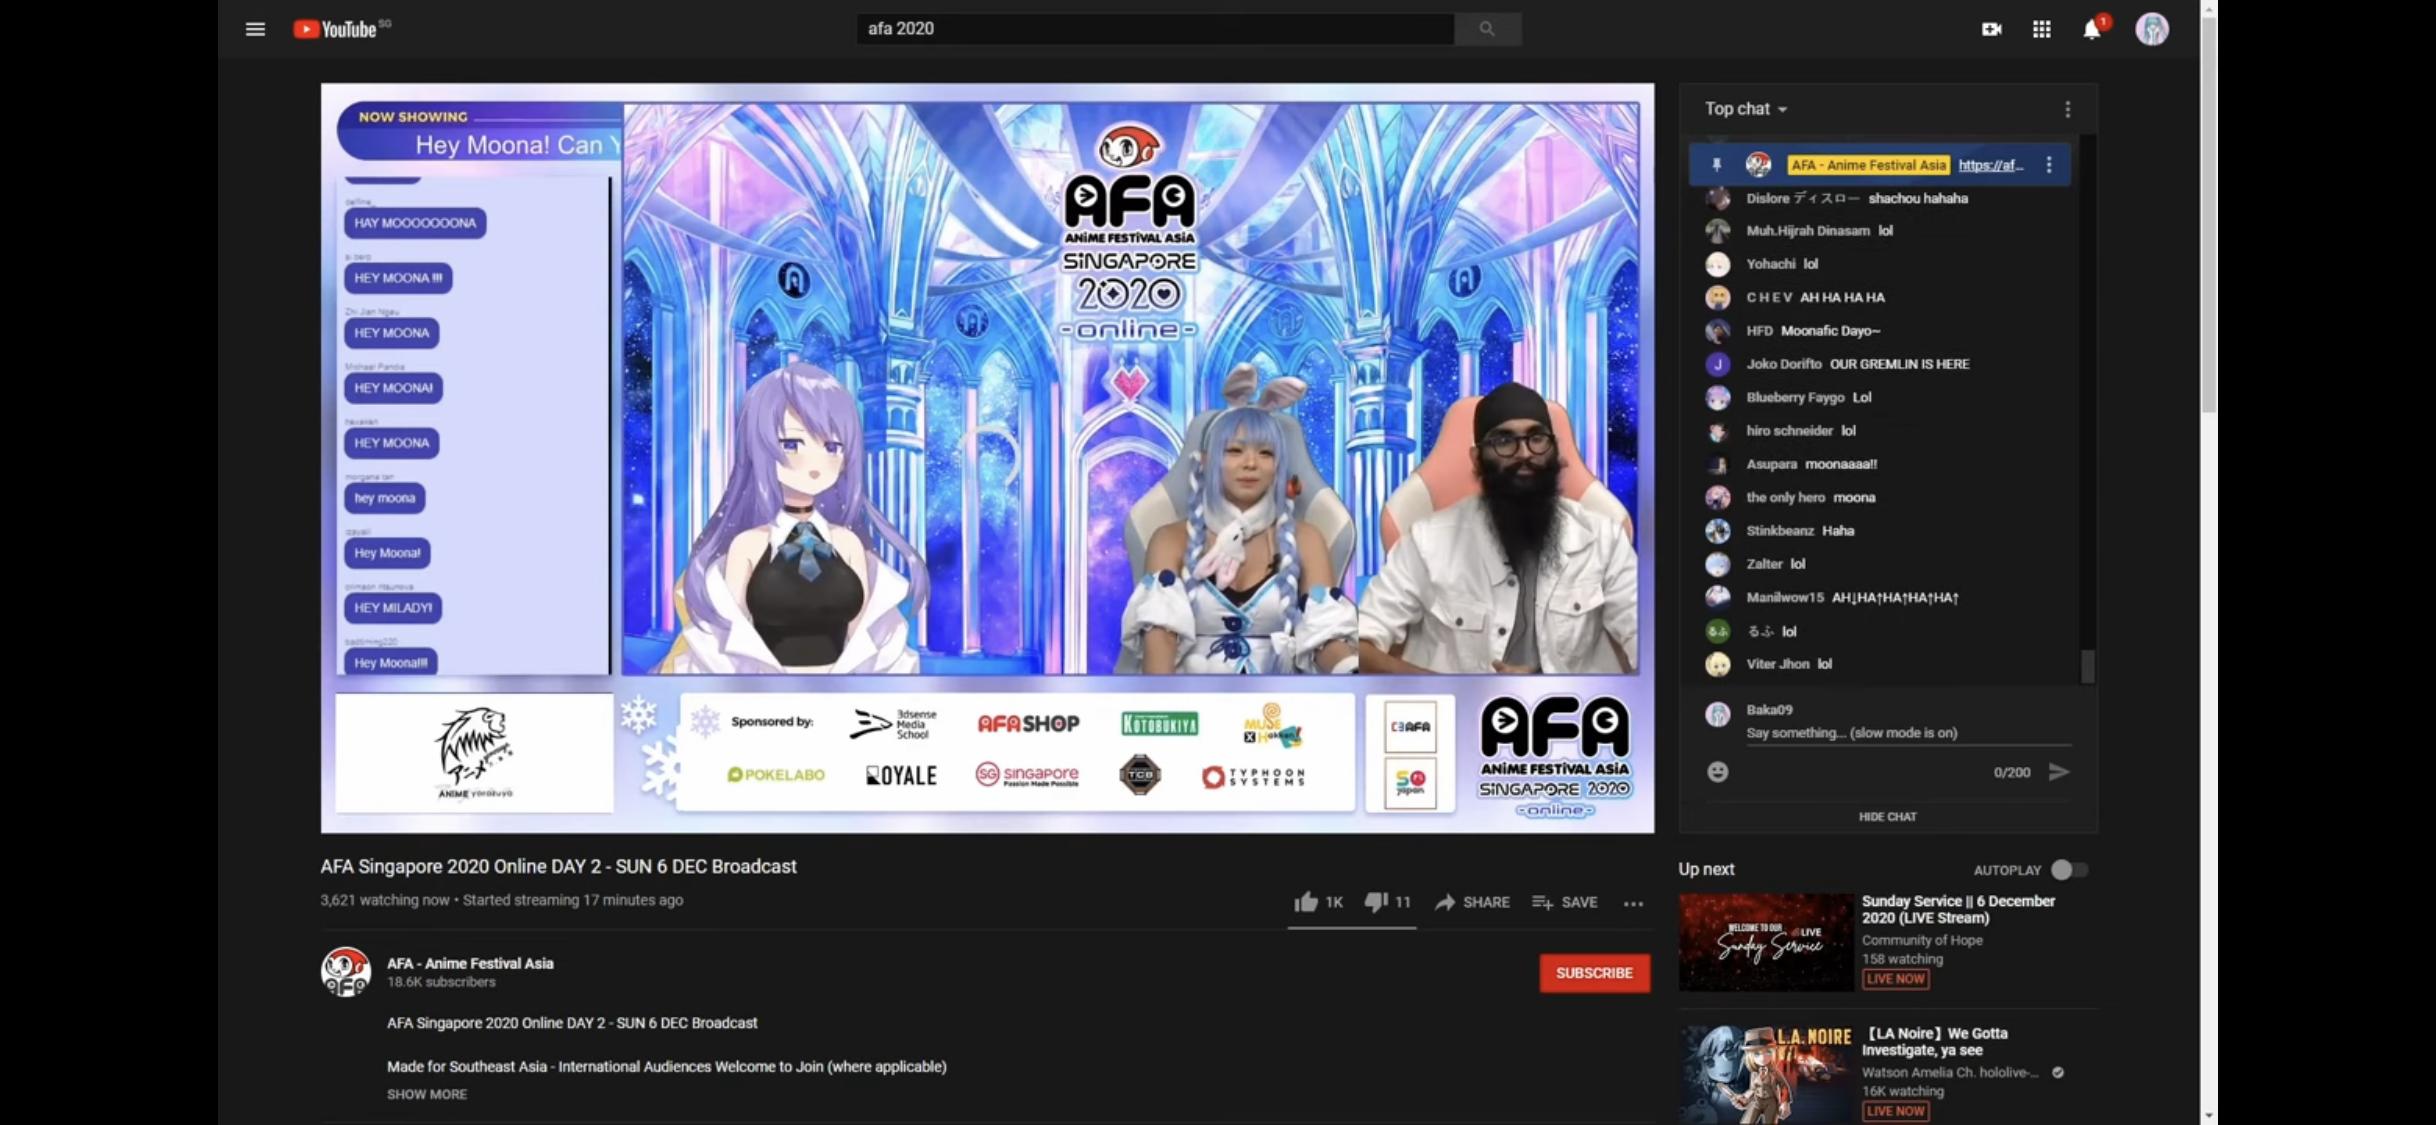The height and width of the screenshot is (1125, 2436).
Task: Expand the description with SHOW MORE
Action: click(427, 1094)
